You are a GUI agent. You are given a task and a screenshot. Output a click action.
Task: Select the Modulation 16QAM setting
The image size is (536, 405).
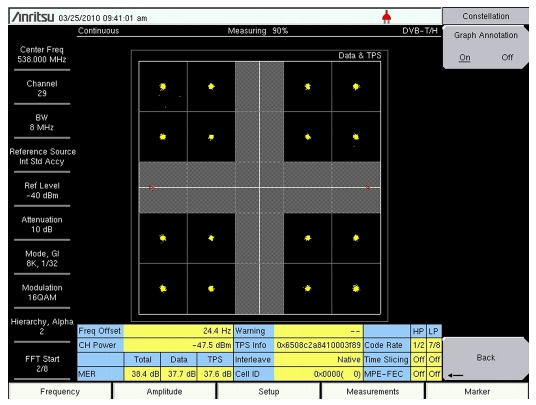[x=42, y=293]
